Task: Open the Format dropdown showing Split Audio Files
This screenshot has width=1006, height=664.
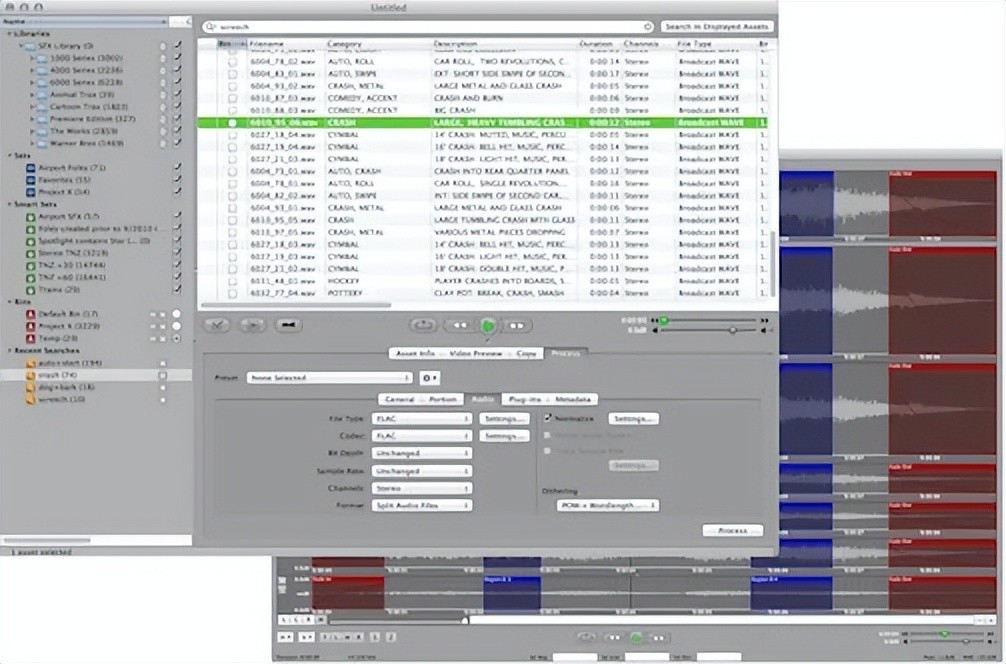Action: (422, 506)
